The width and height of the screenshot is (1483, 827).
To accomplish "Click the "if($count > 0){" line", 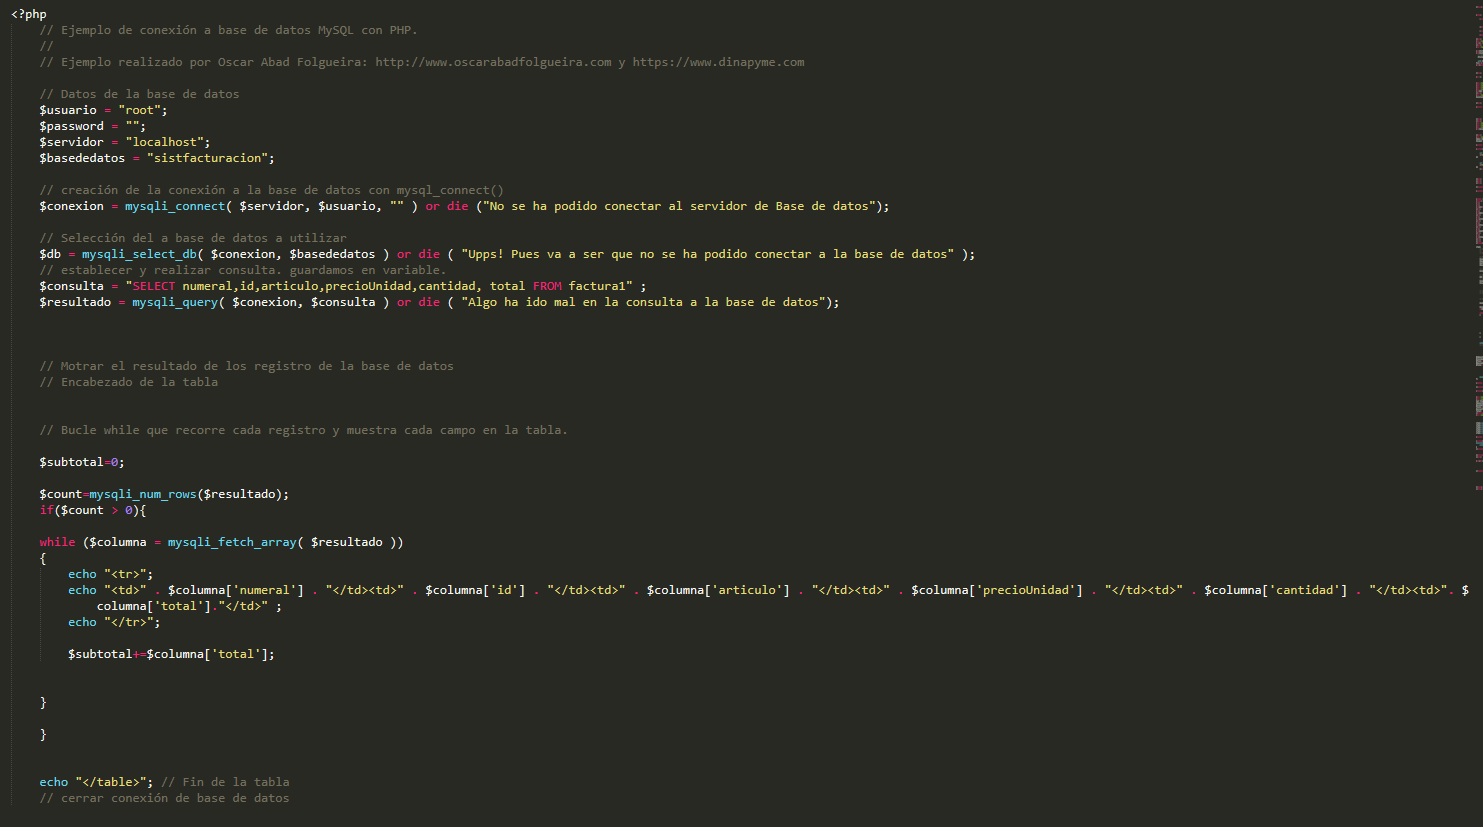I will tap(93, 510).
